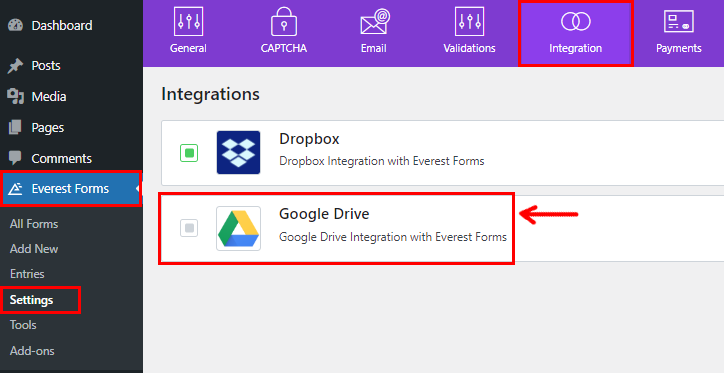Switch to the CAPTCHA tab label
Image resolution: width=724 pixels, height=373 pixels.
[284, 48]
